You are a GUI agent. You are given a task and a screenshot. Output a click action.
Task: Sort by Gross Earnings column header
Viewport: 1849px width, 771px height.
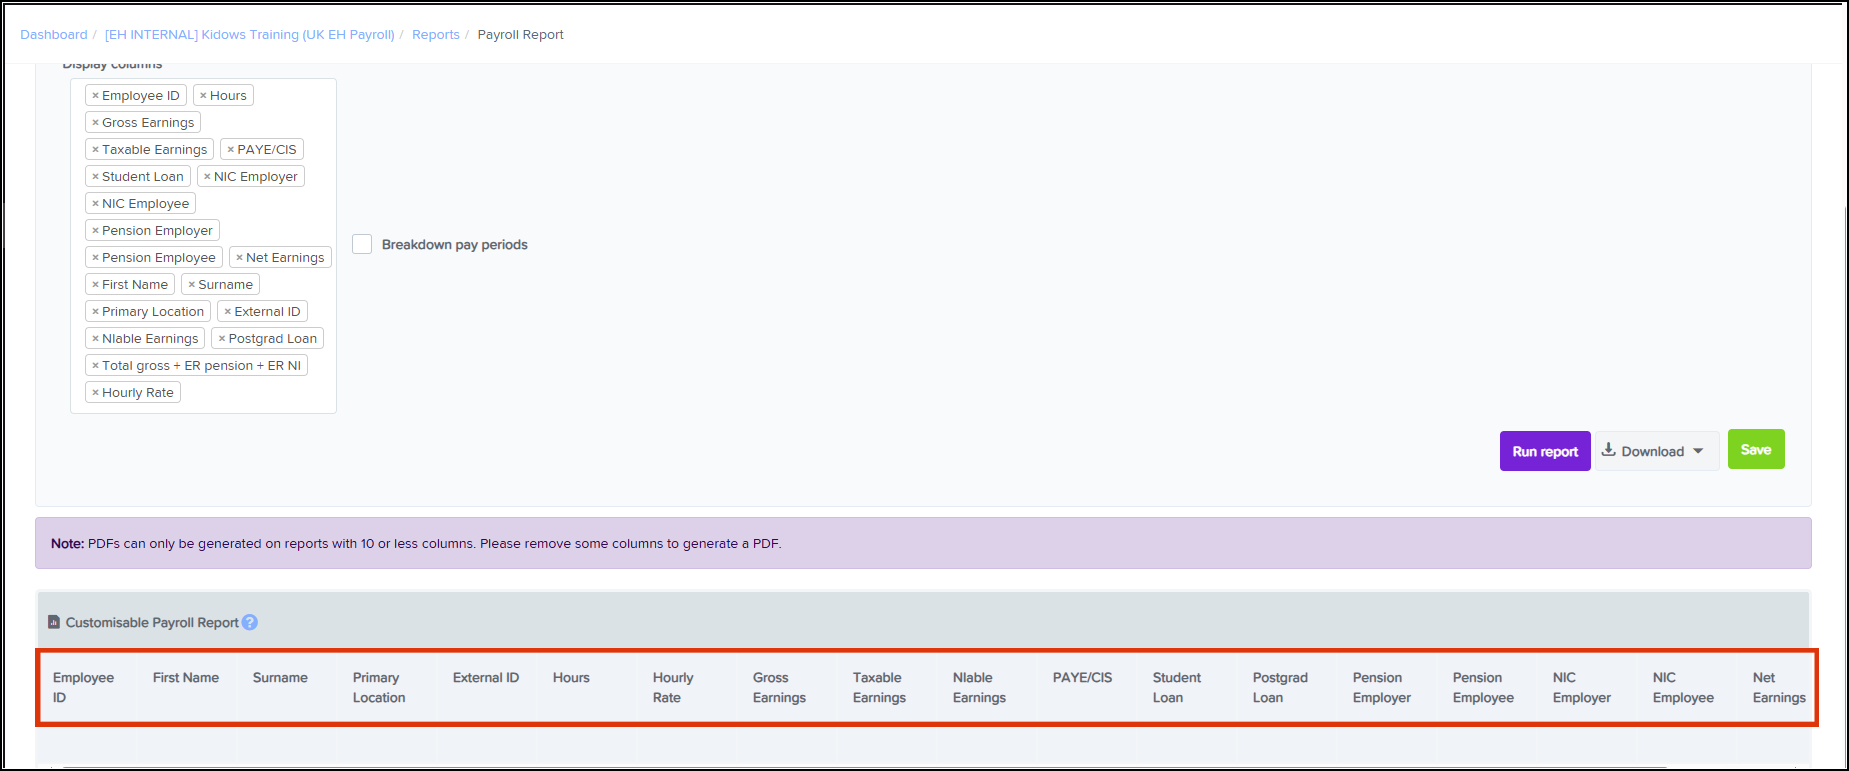click(779, 687)
